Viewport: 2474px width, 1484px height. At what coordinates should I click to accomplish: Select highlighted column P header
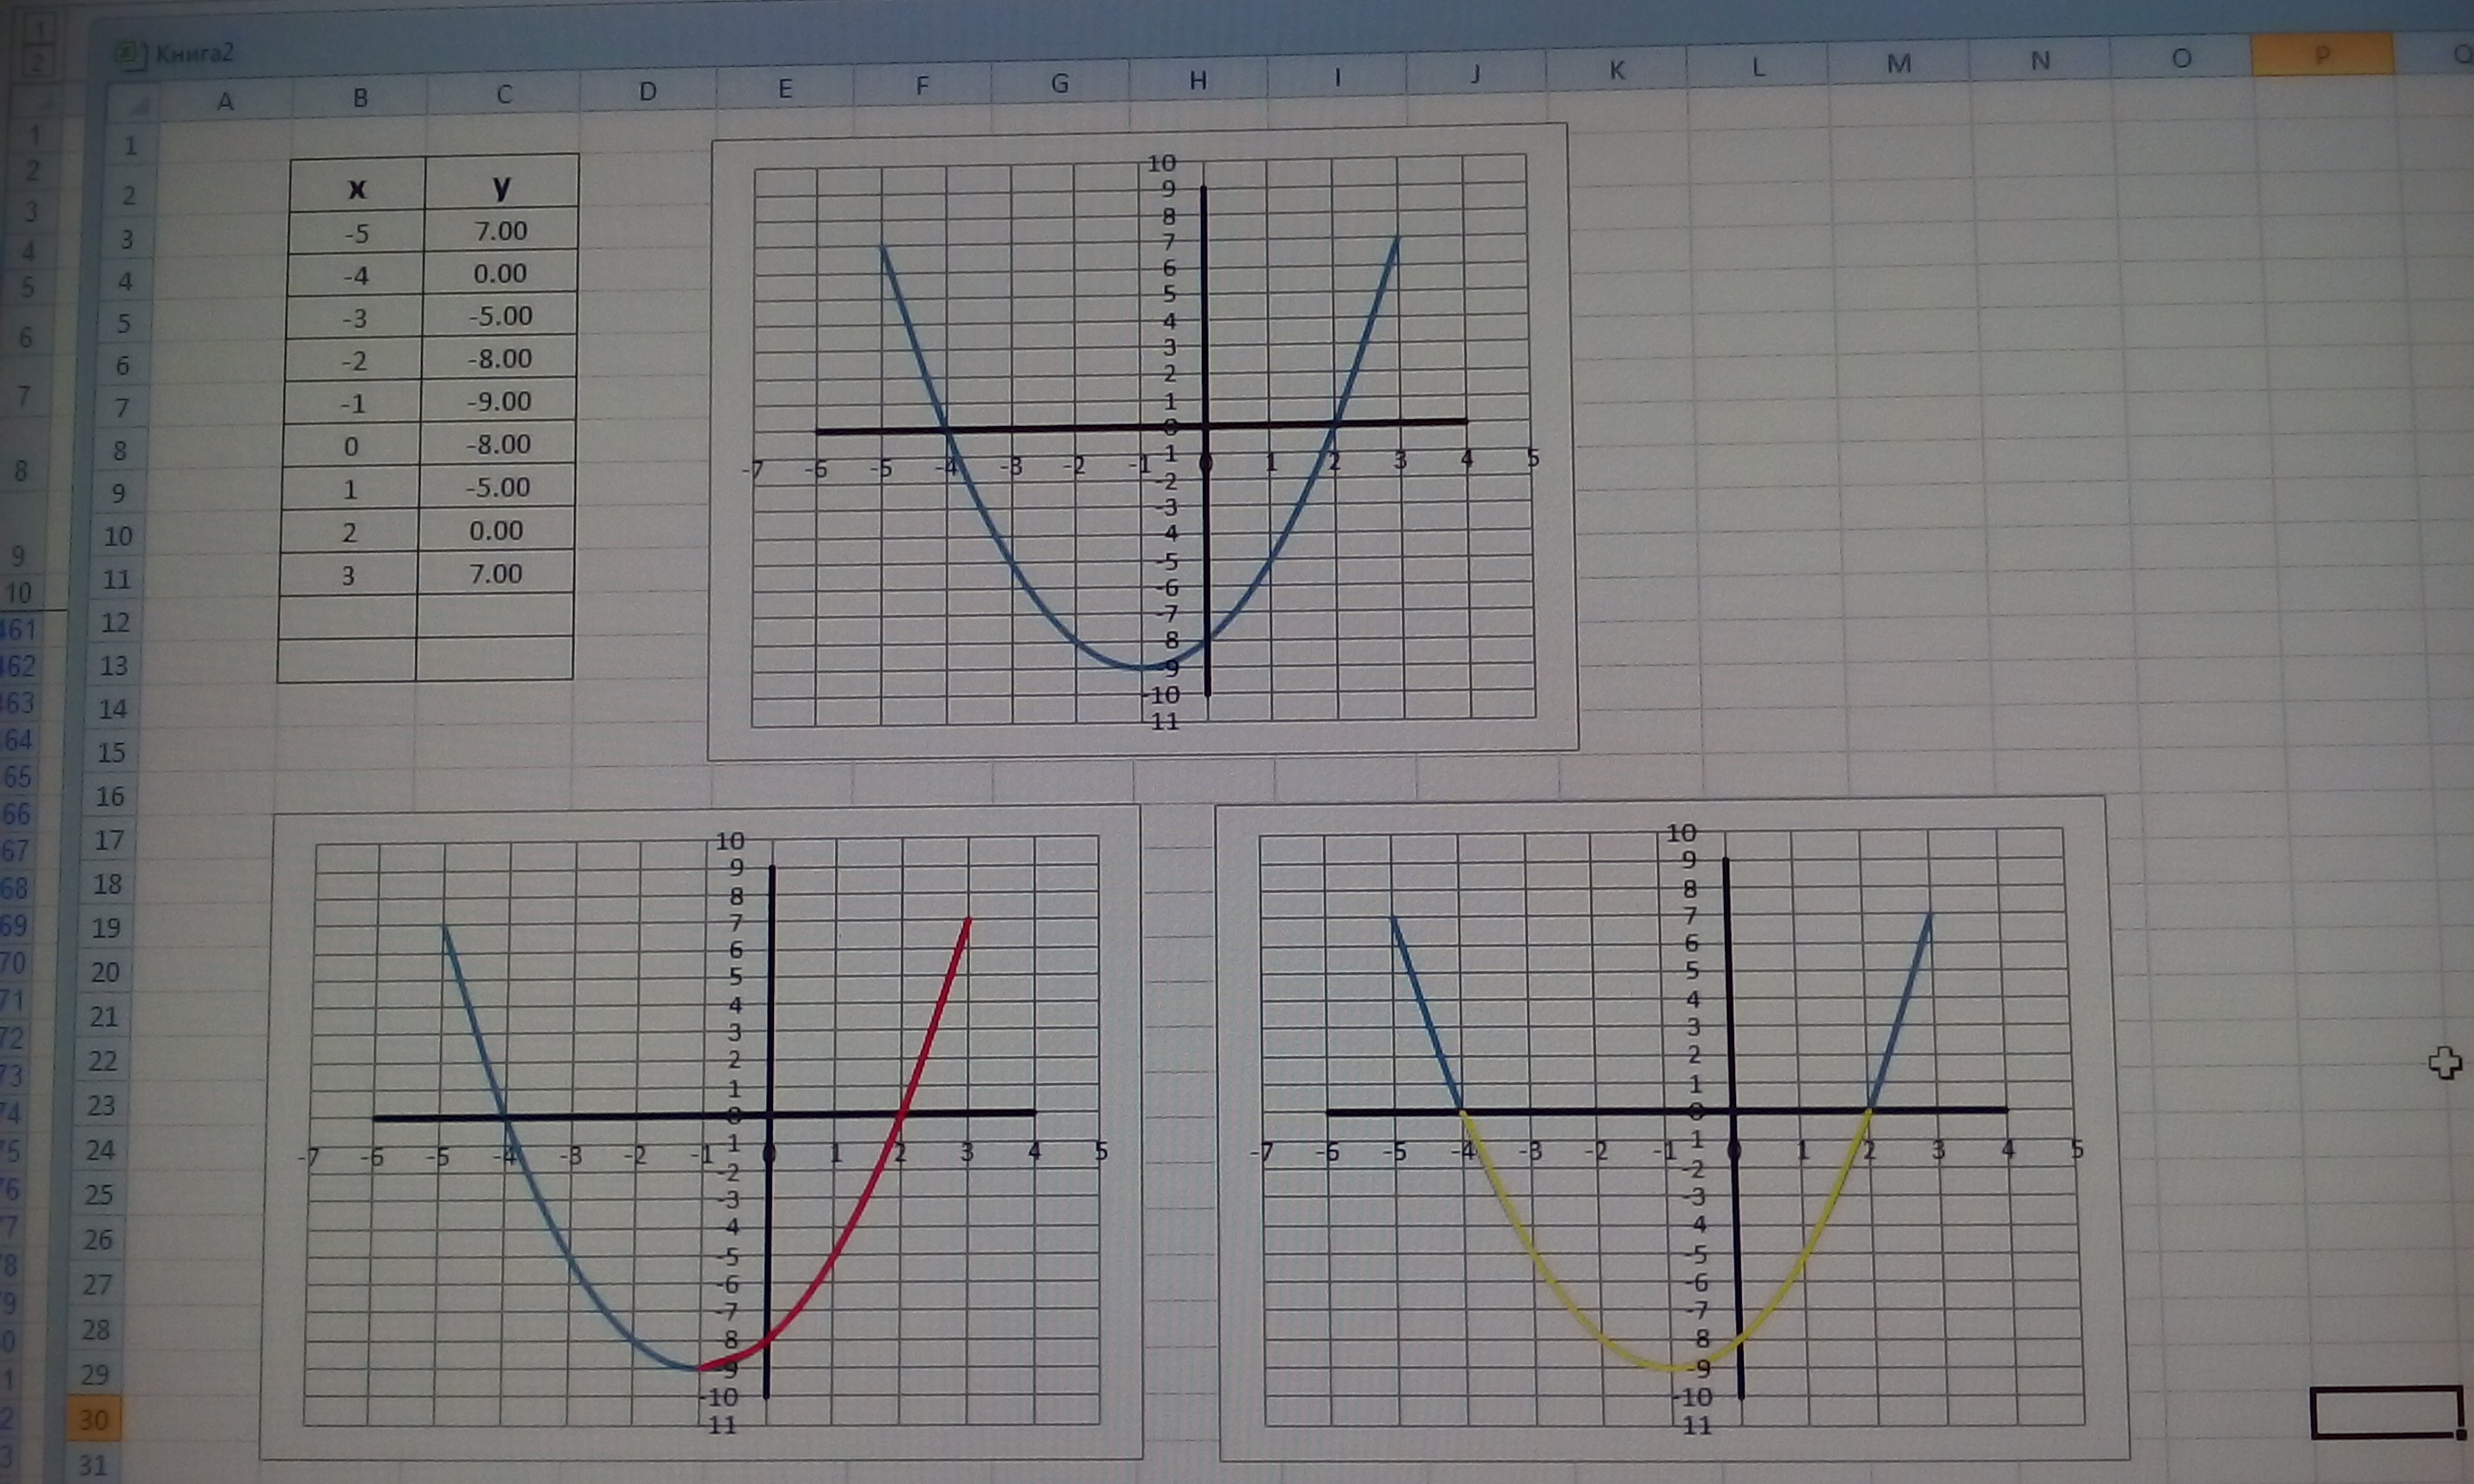pos(2321,55)
